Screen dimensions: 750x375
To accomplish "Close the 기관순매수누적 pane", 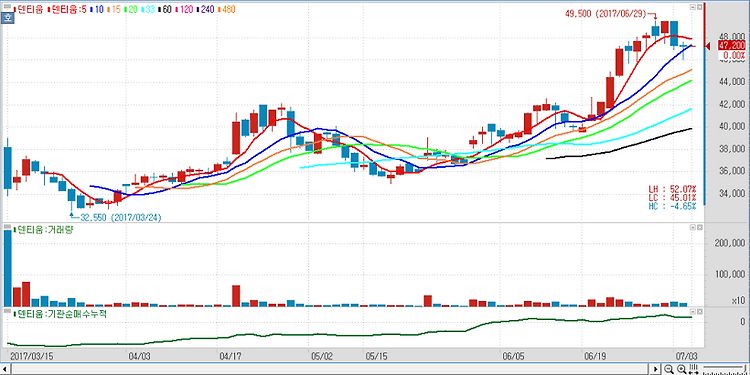I will coord(699,312).
